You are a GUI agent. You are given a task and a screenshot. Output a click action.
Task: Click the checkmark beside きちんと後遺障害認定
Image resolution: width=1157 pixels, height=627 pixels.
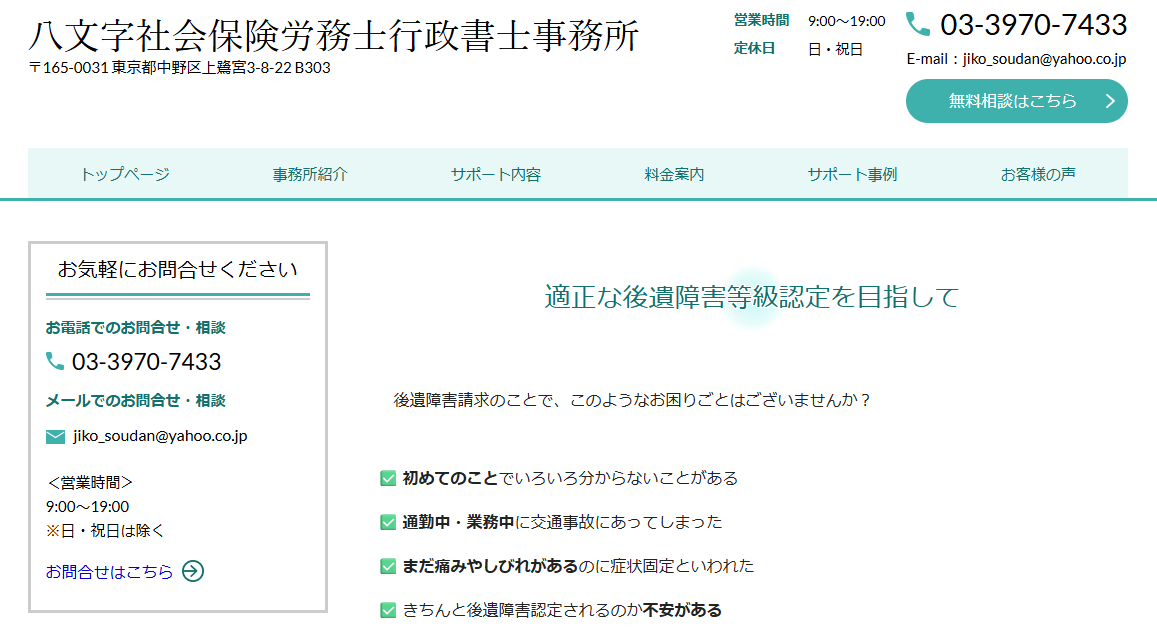coord(388,609)
